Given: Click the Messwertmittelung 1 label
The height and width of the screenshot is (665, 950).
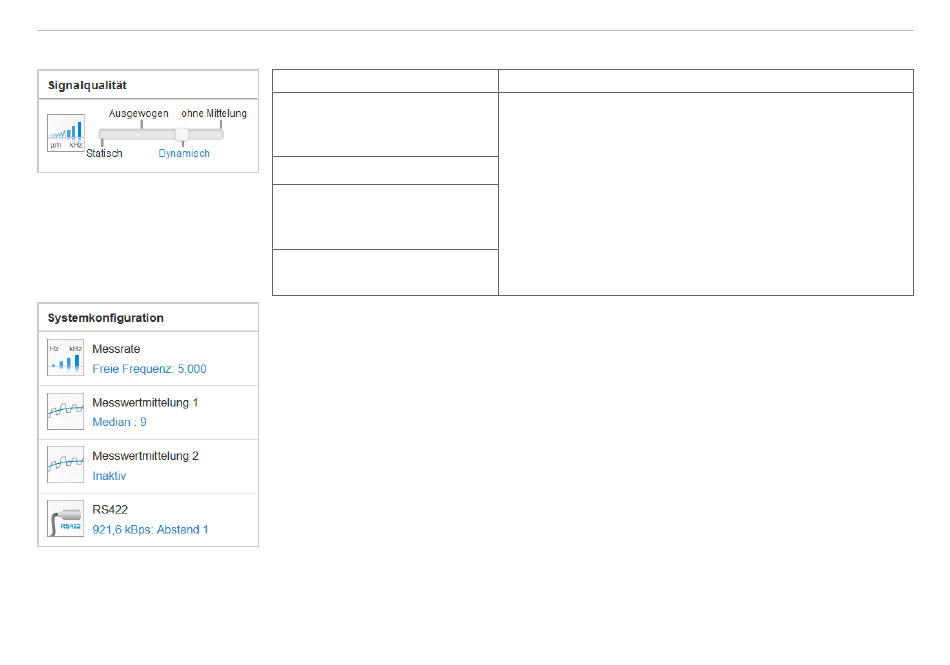Looking at the screenshot, I should pyautogui.click(x=145, y=403).
